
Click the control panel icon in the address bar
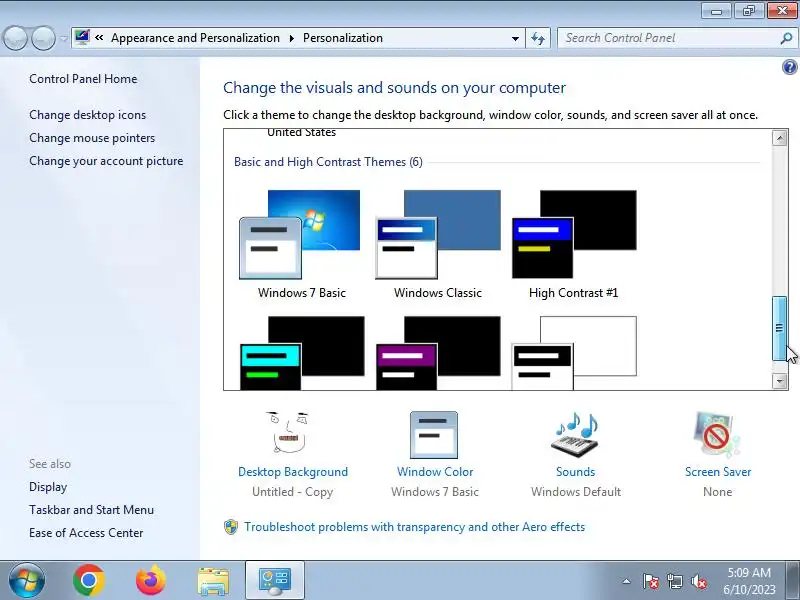point(82,37)
